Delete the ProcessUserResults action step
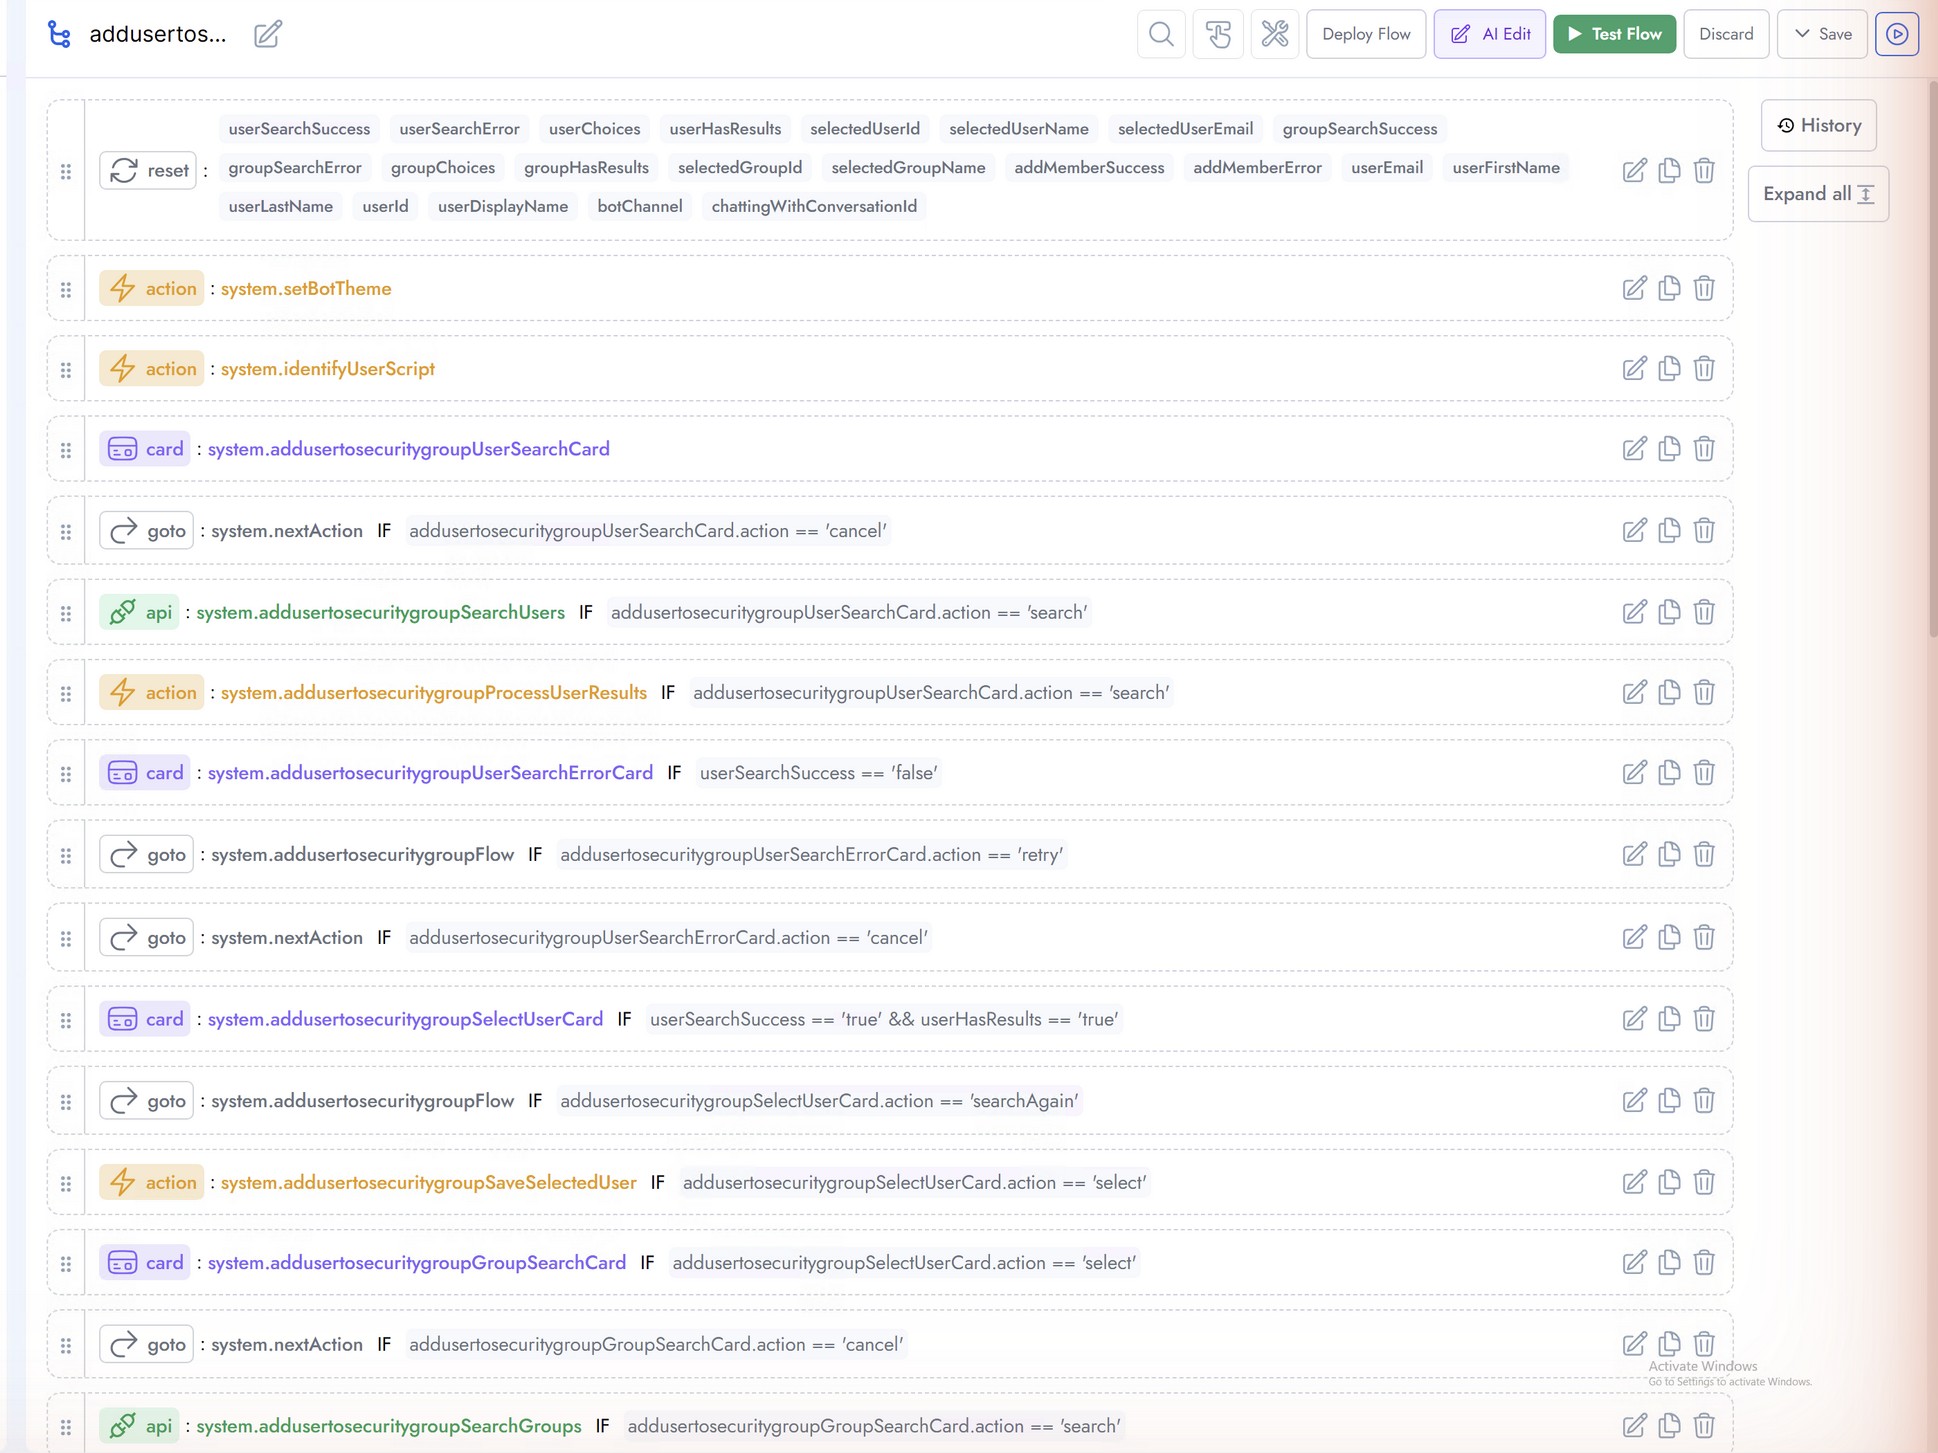 (1704, 692)
